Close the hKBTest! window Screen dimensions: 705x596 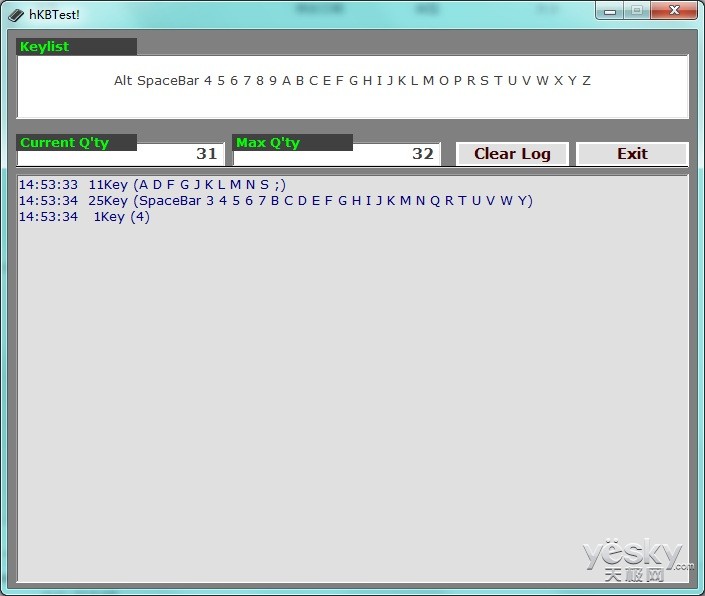coord(674,11)
